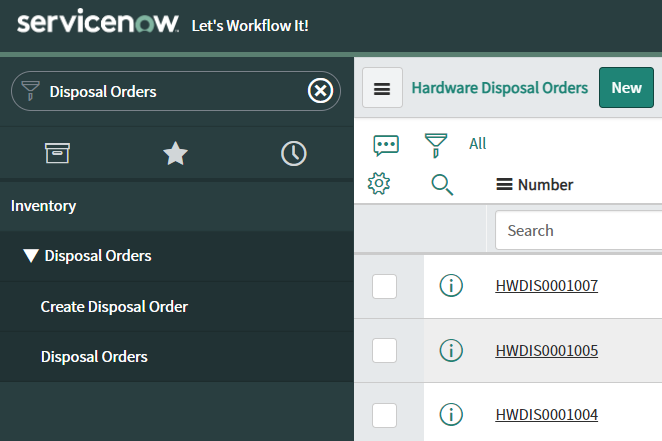Viewport: 662px width, 441px height.
Task: Check the HWDIS0001007 row checkbox
Action: [x=384, y=286]
